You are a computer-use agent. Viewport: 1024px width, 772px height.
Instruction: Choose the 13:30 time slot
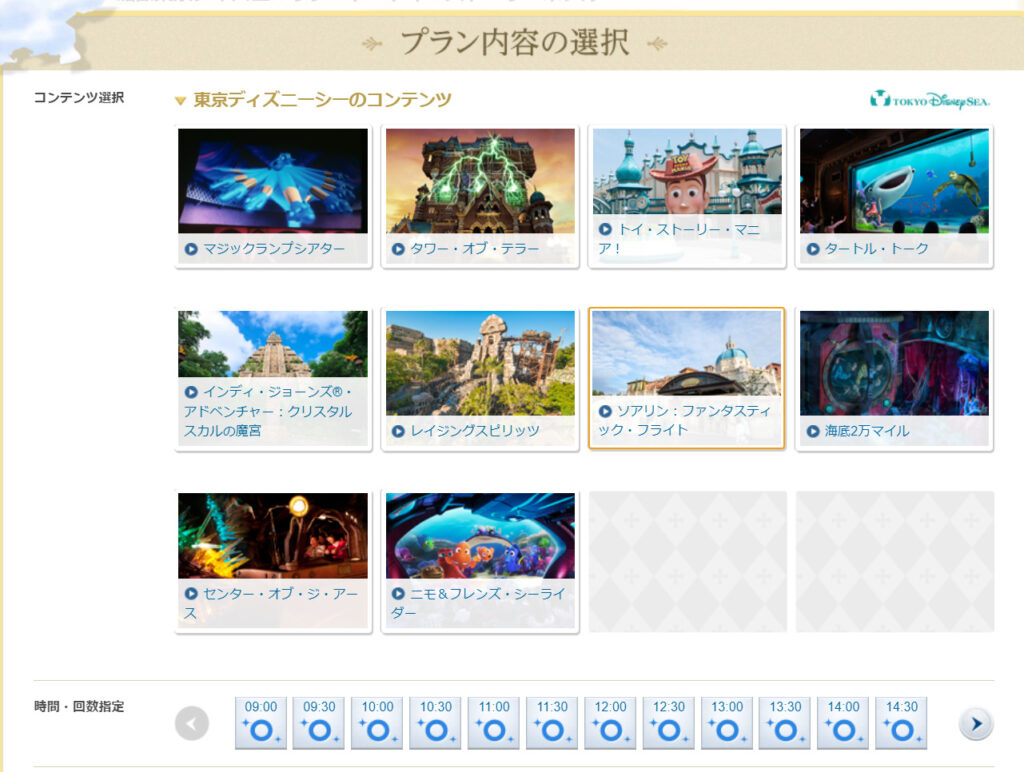click(x=785, y=722)
